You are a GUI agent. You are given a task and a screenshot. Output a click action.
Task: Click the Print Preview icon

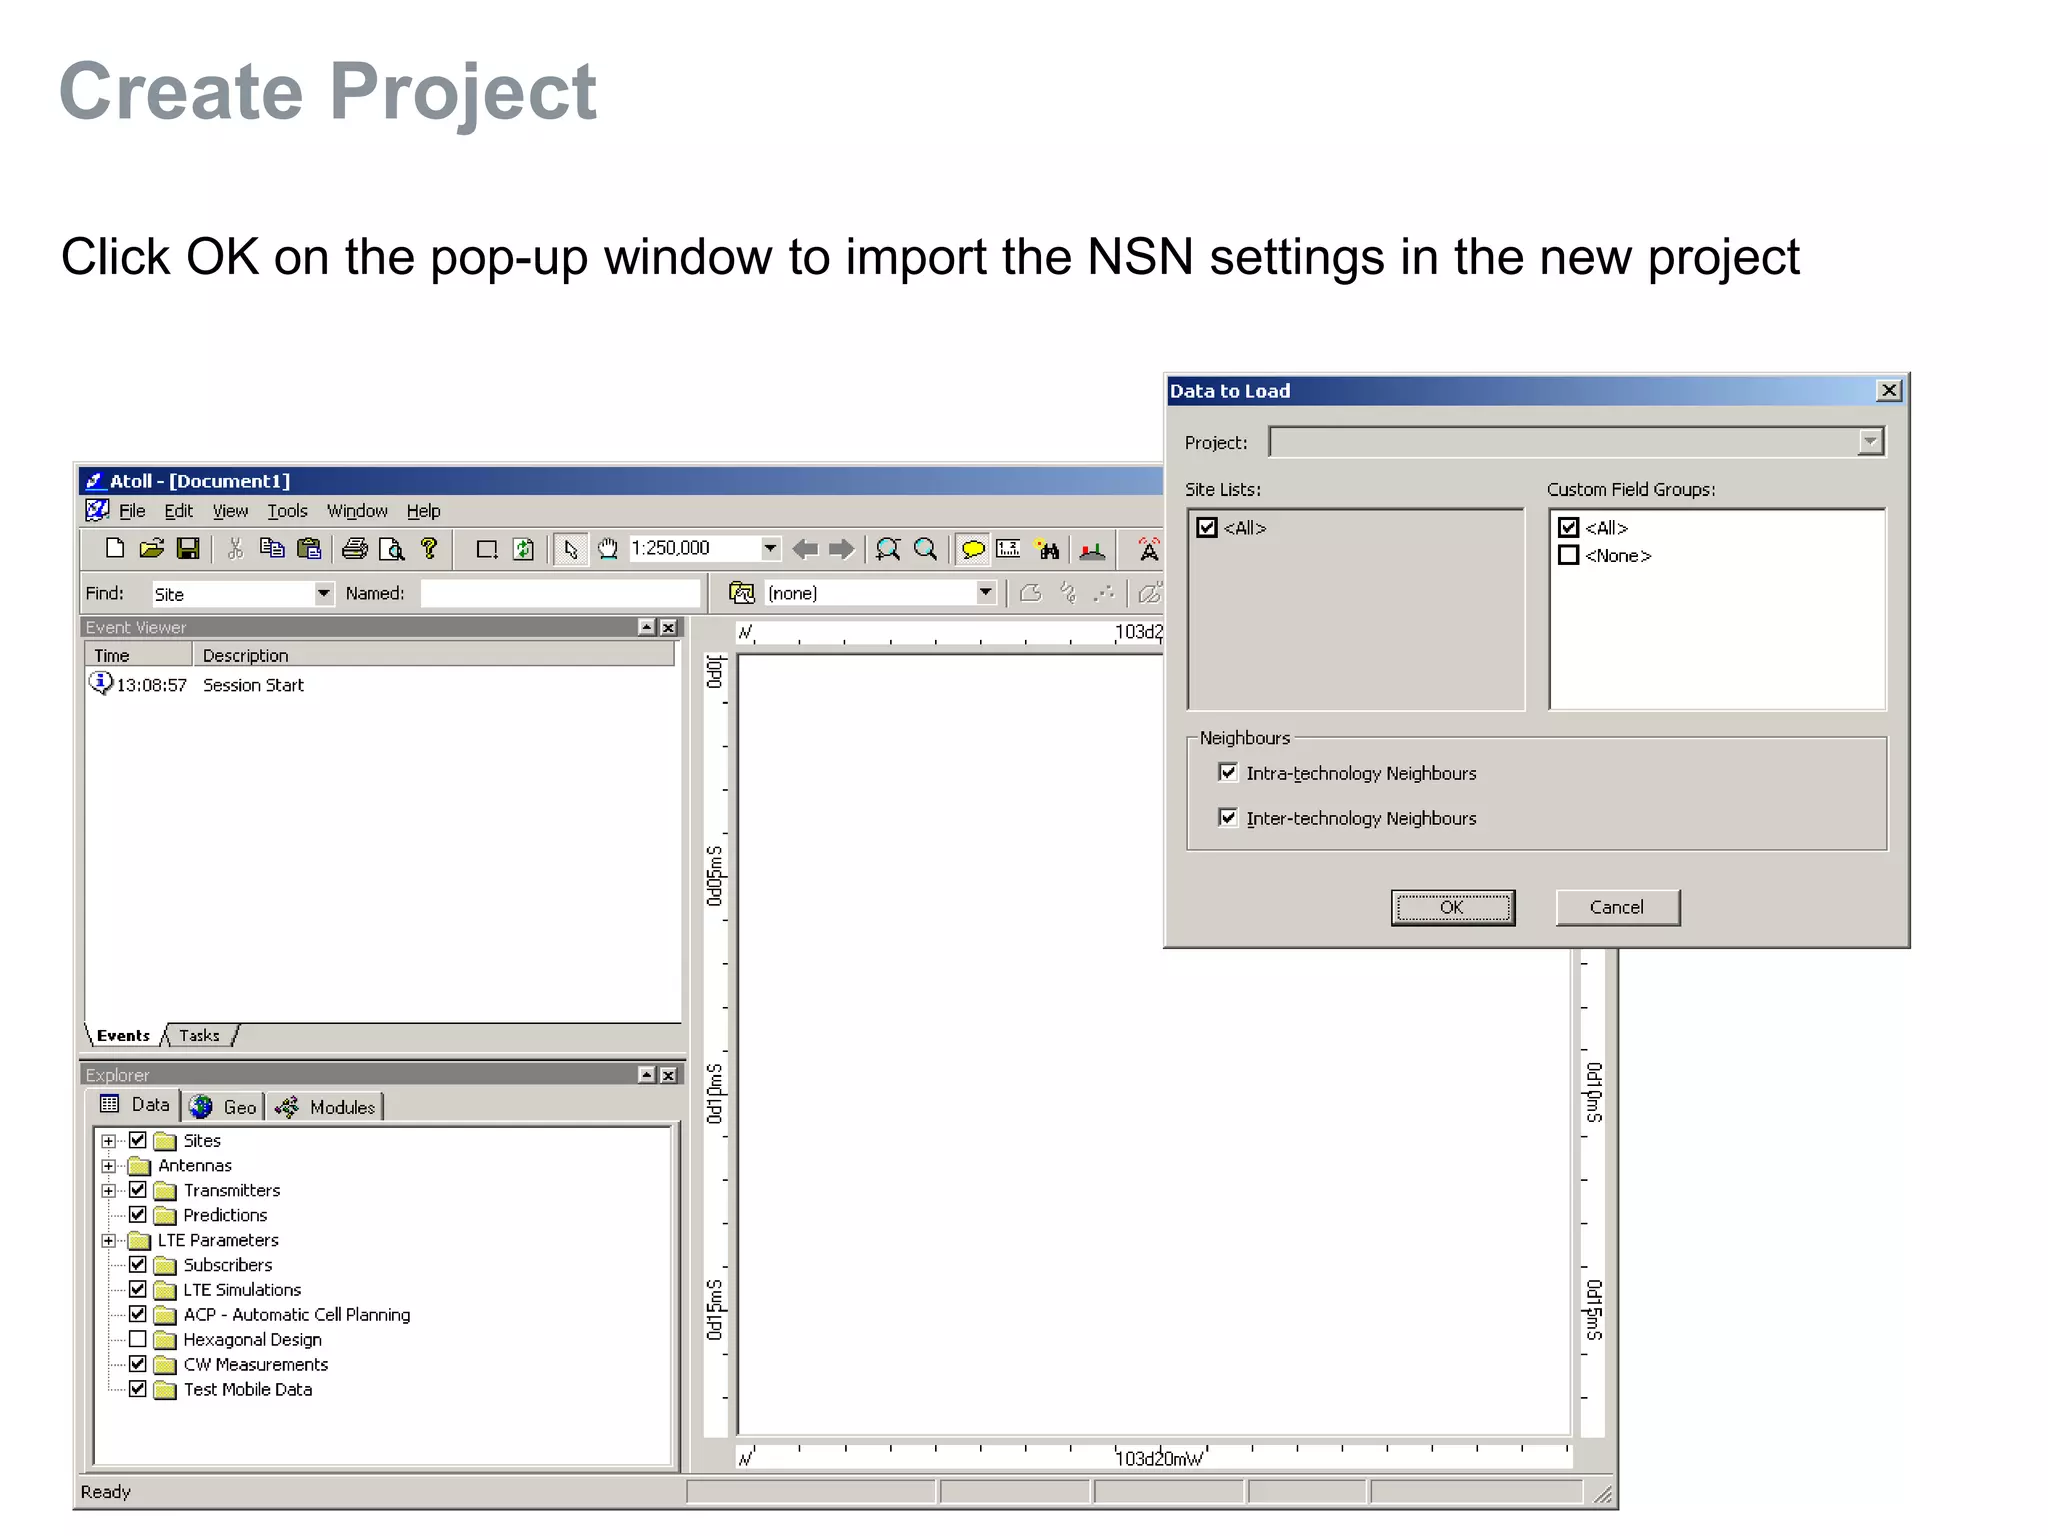[391, 548]
